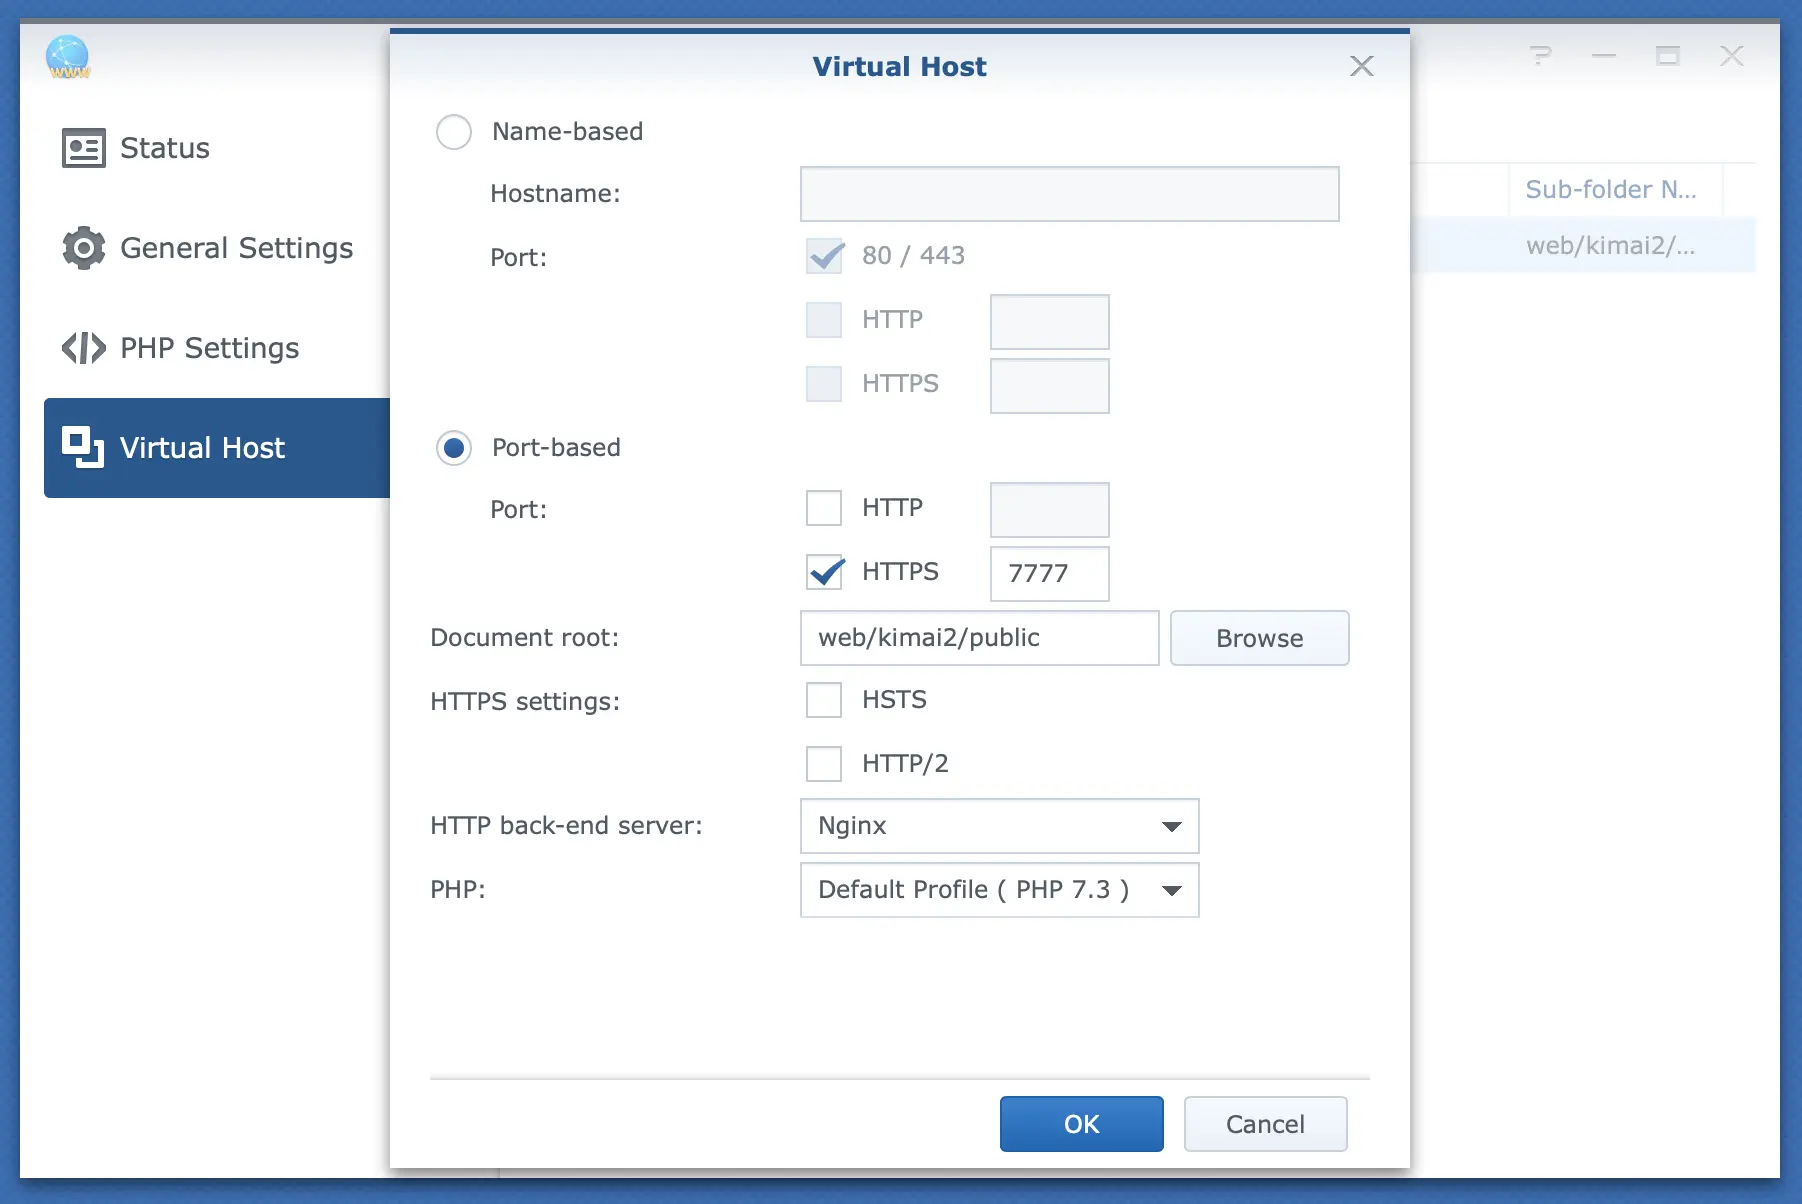This screenshot has width=1802, height=1204.
Task: Uncheck Port-based HTTPS checkbox
Action: click(825, 572)
